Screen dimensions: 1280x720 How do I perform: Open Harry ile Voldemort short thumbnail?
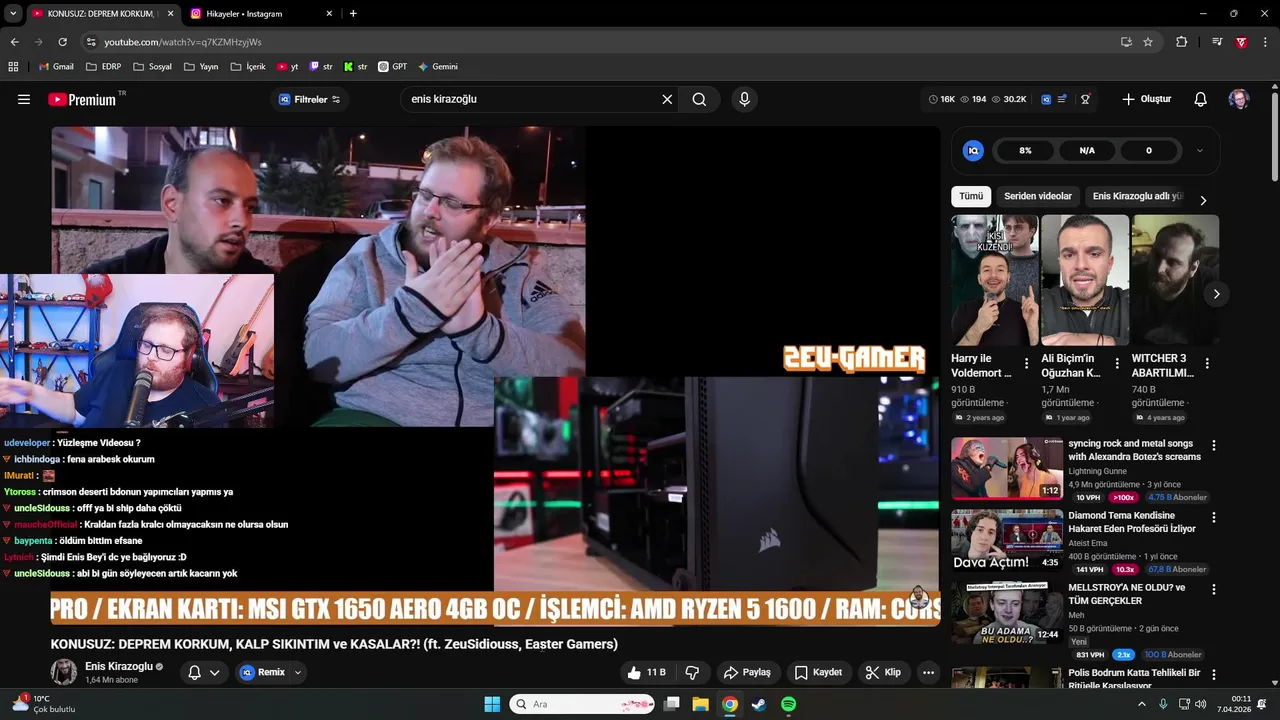click(x=995, y=280)
